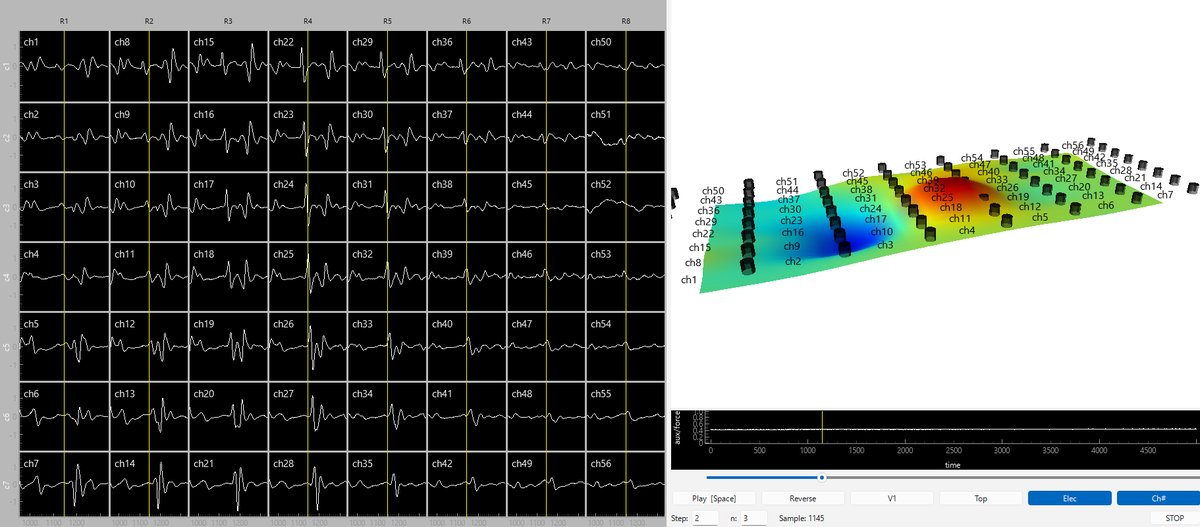Click the ch33 plot in grid
The height and width of the screenshot is (527, 1200).
point(387,347)
